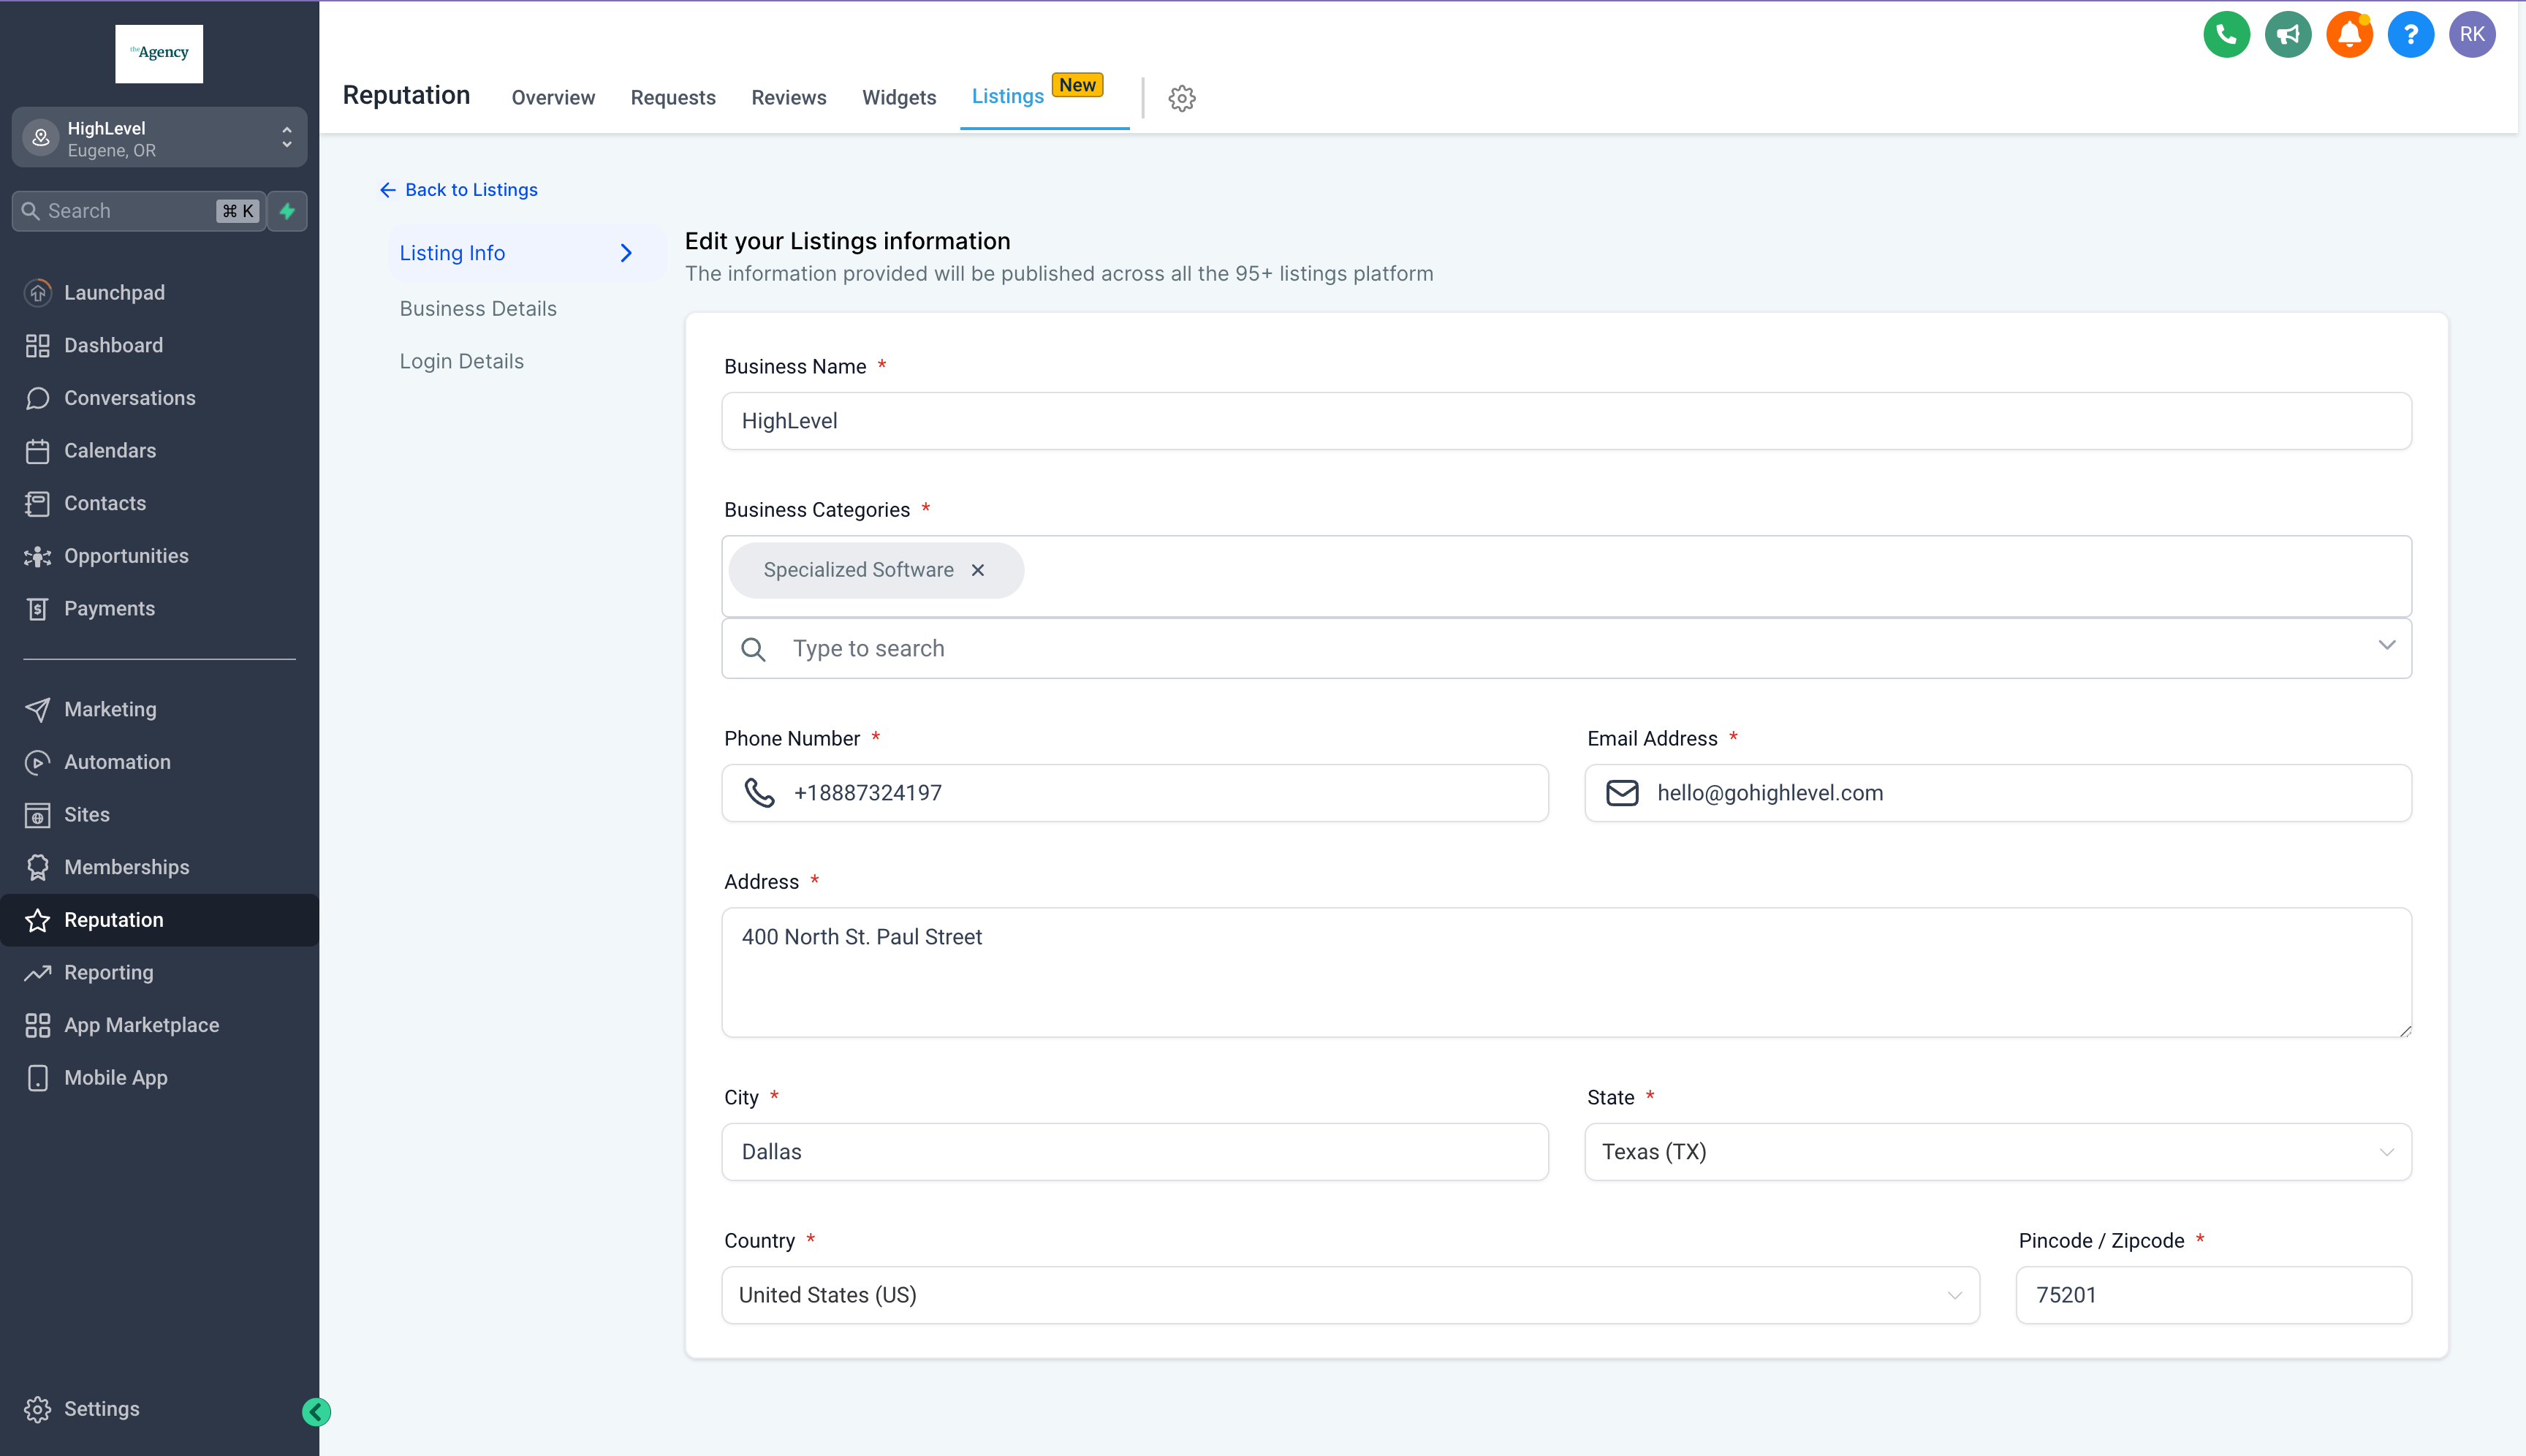The height and width of the screenshot is (1456, 2526).
Task: Click the blue help question mark icon
Action: coord(2410,34)
